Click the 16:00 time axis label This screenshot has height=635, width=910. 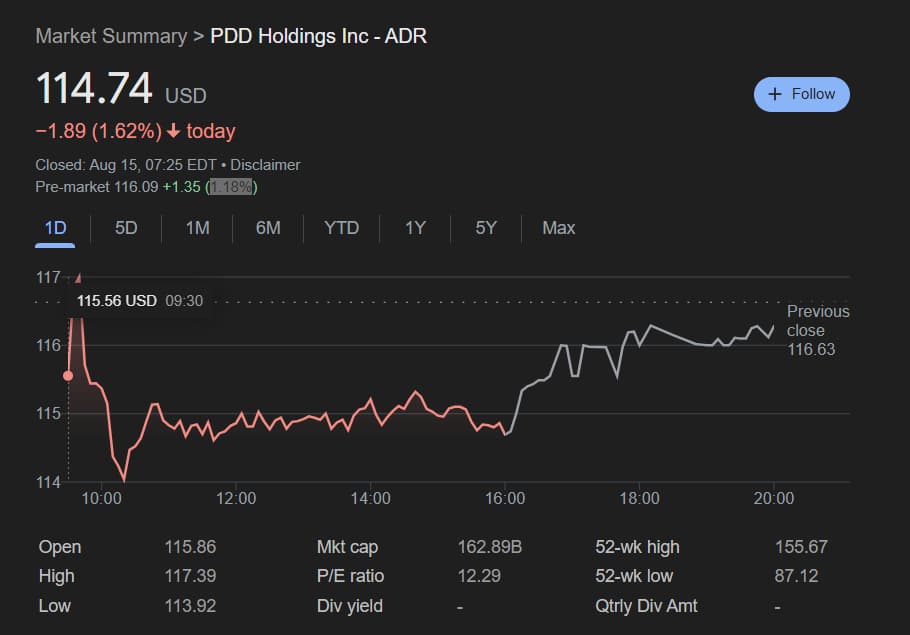tap(505, 498)
